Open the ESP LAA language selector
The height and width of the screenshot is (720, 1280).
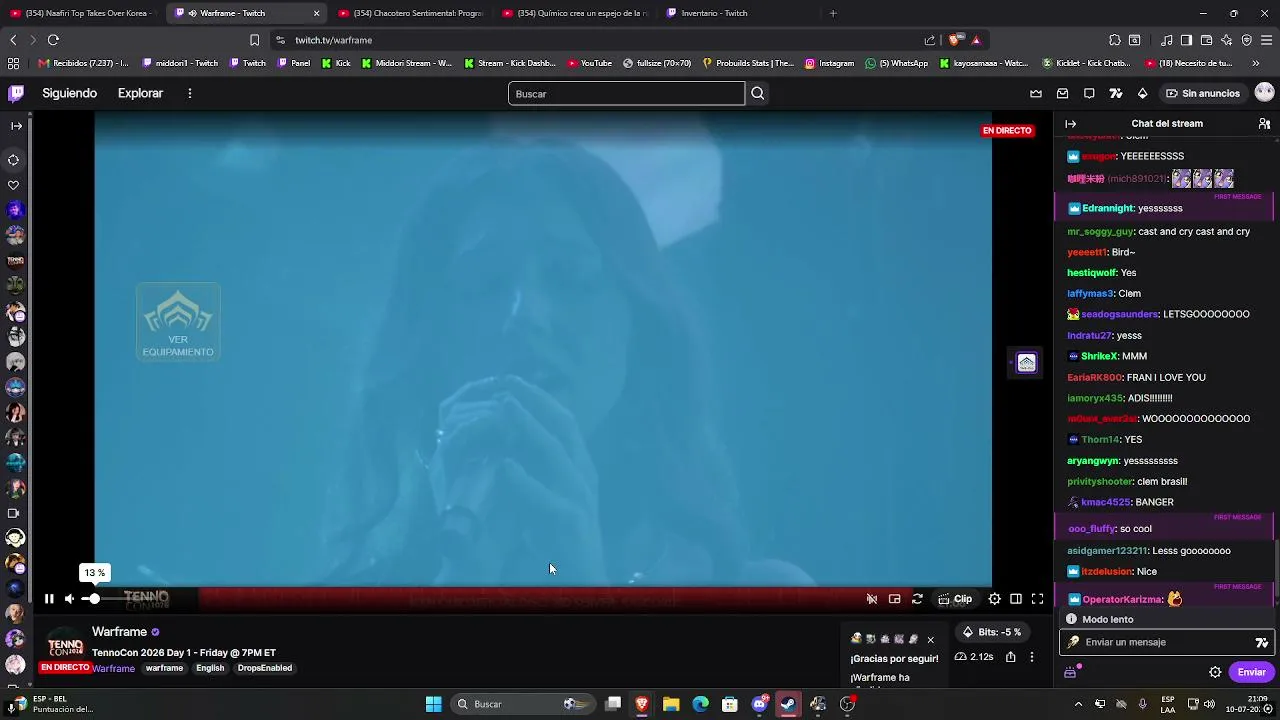[1168, 704]
